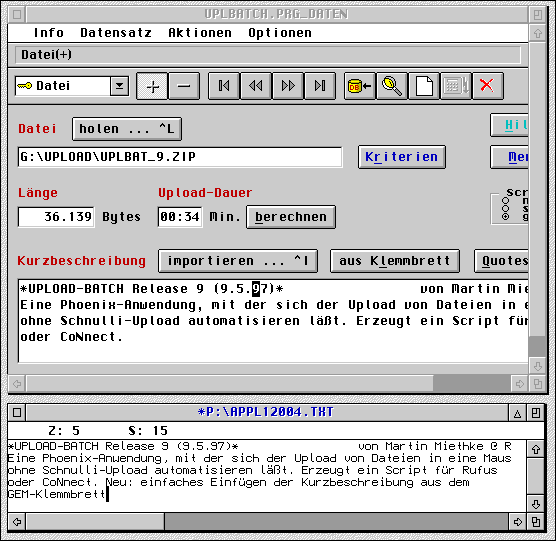Click the blank page new-record icon
Viewport: 556px width, 541px height.
[424, 86]
